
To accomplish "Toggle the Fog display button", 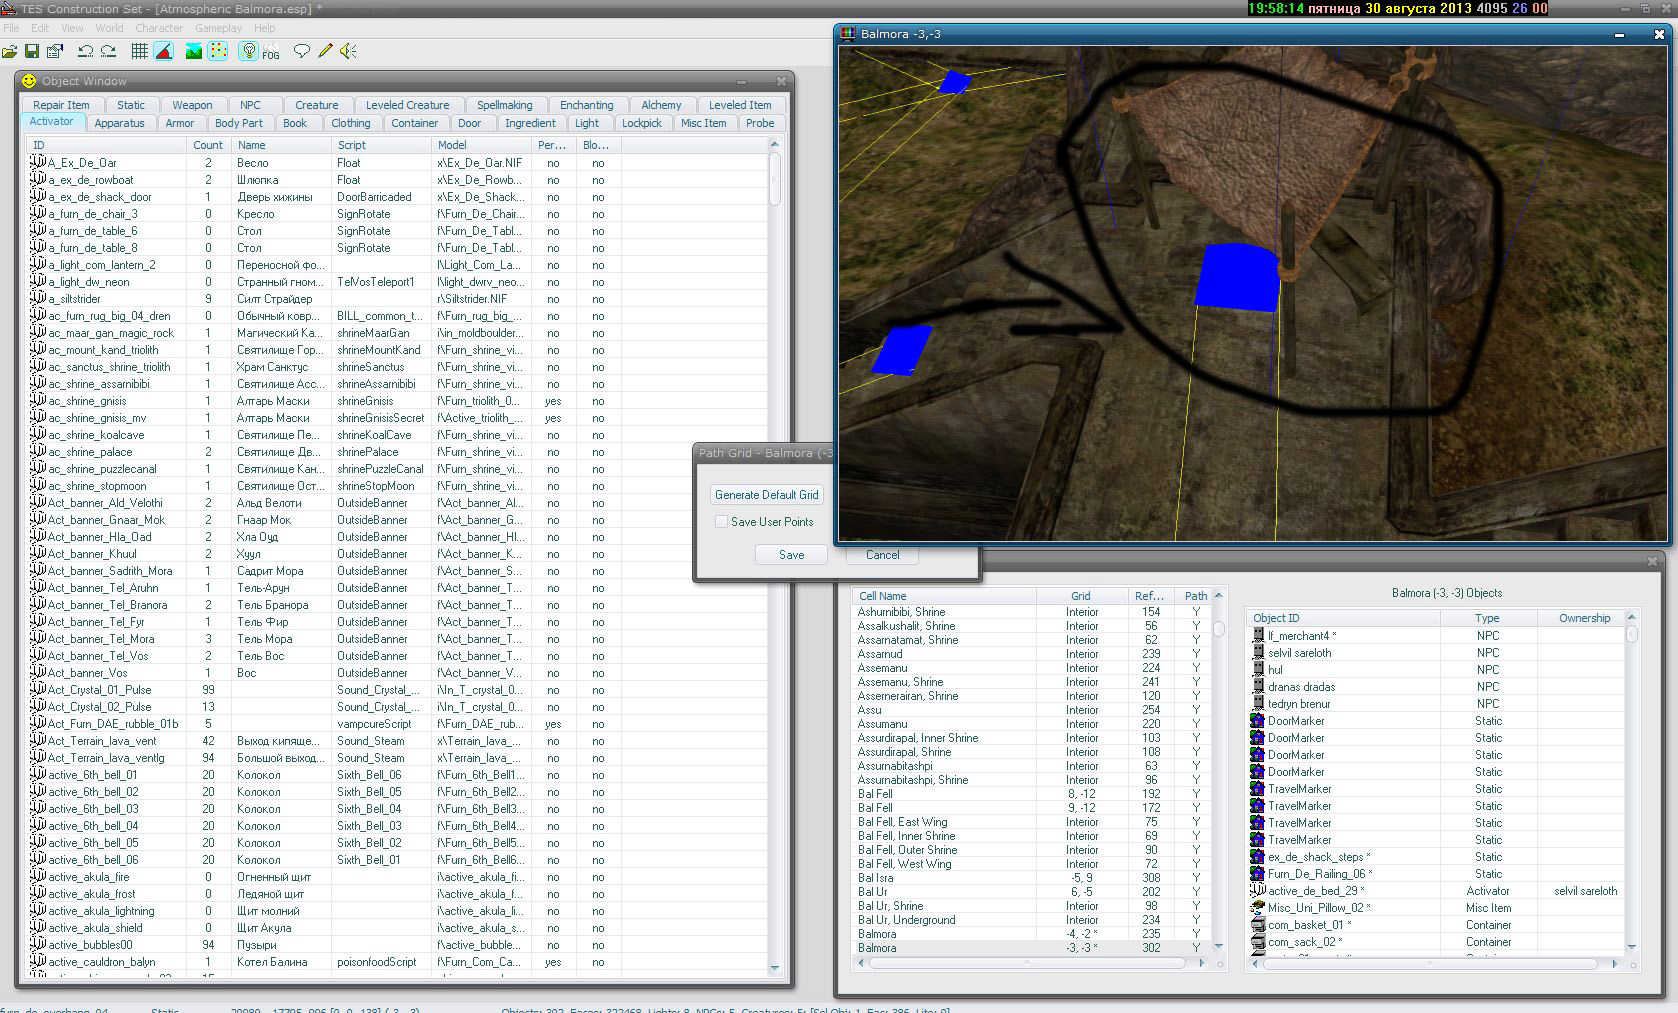I will click(271, 52).
